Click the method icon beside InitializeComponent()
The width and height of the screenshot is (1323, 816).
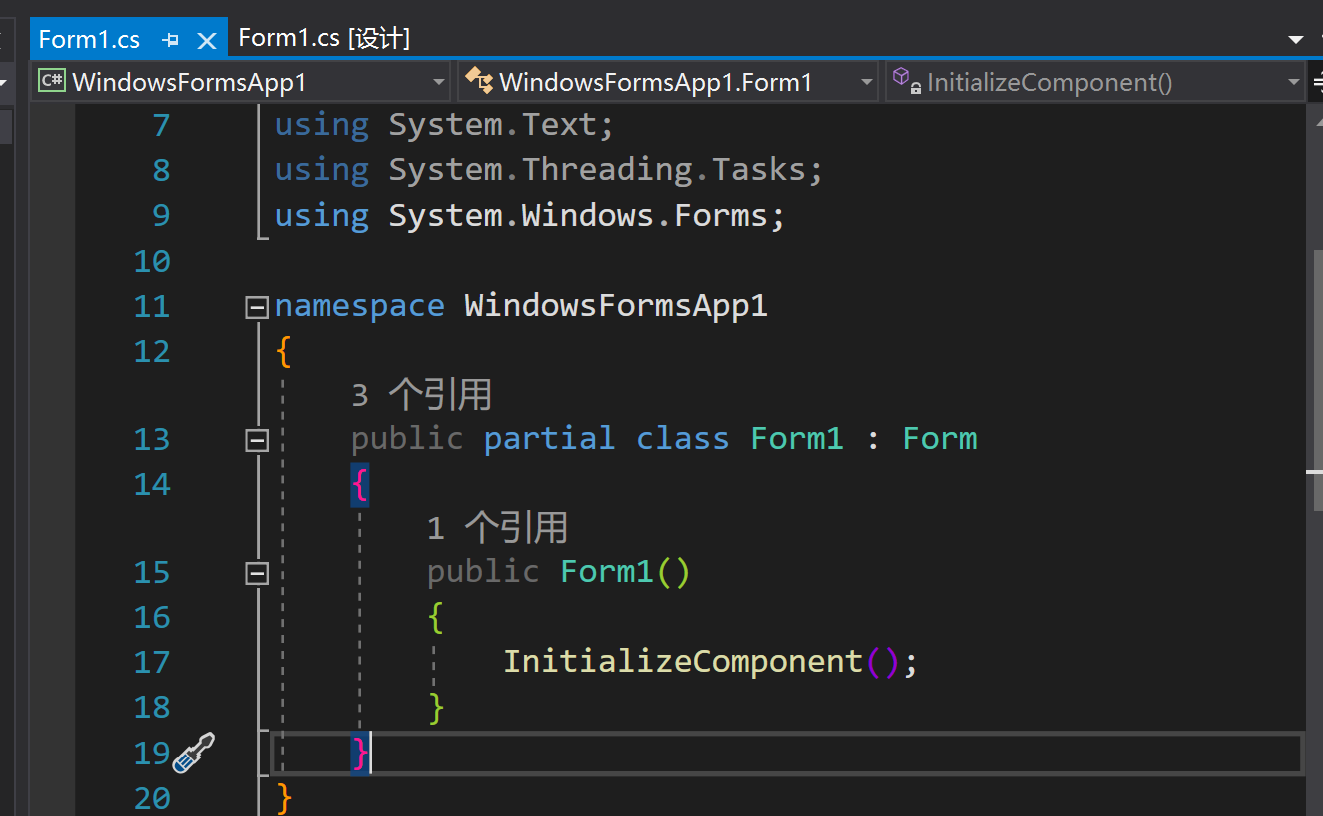pos(906,81)
